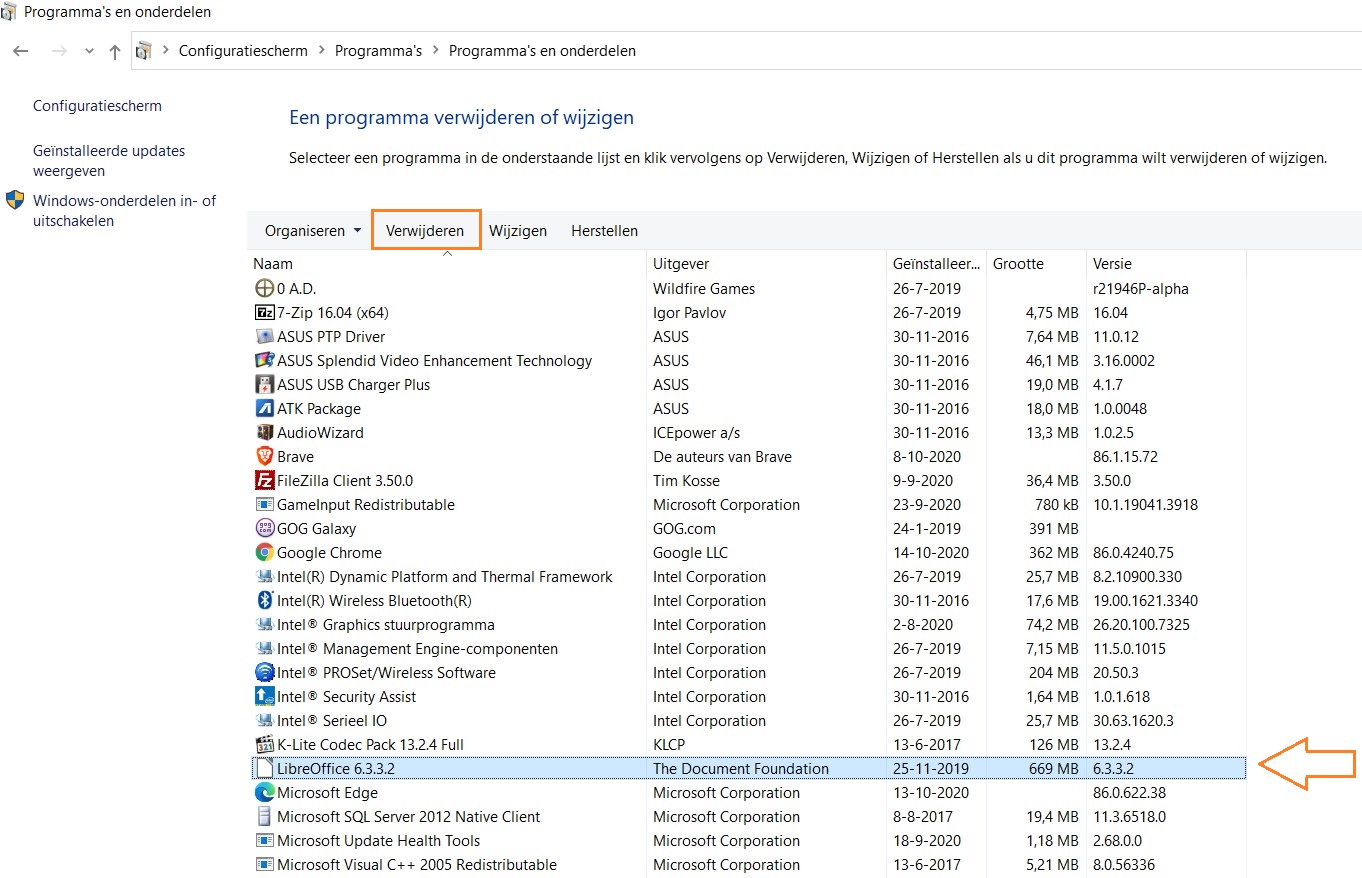Click the GOG Galaxy icon
Viewport: 1362px width, 878px height.
[x=265, y=529]
